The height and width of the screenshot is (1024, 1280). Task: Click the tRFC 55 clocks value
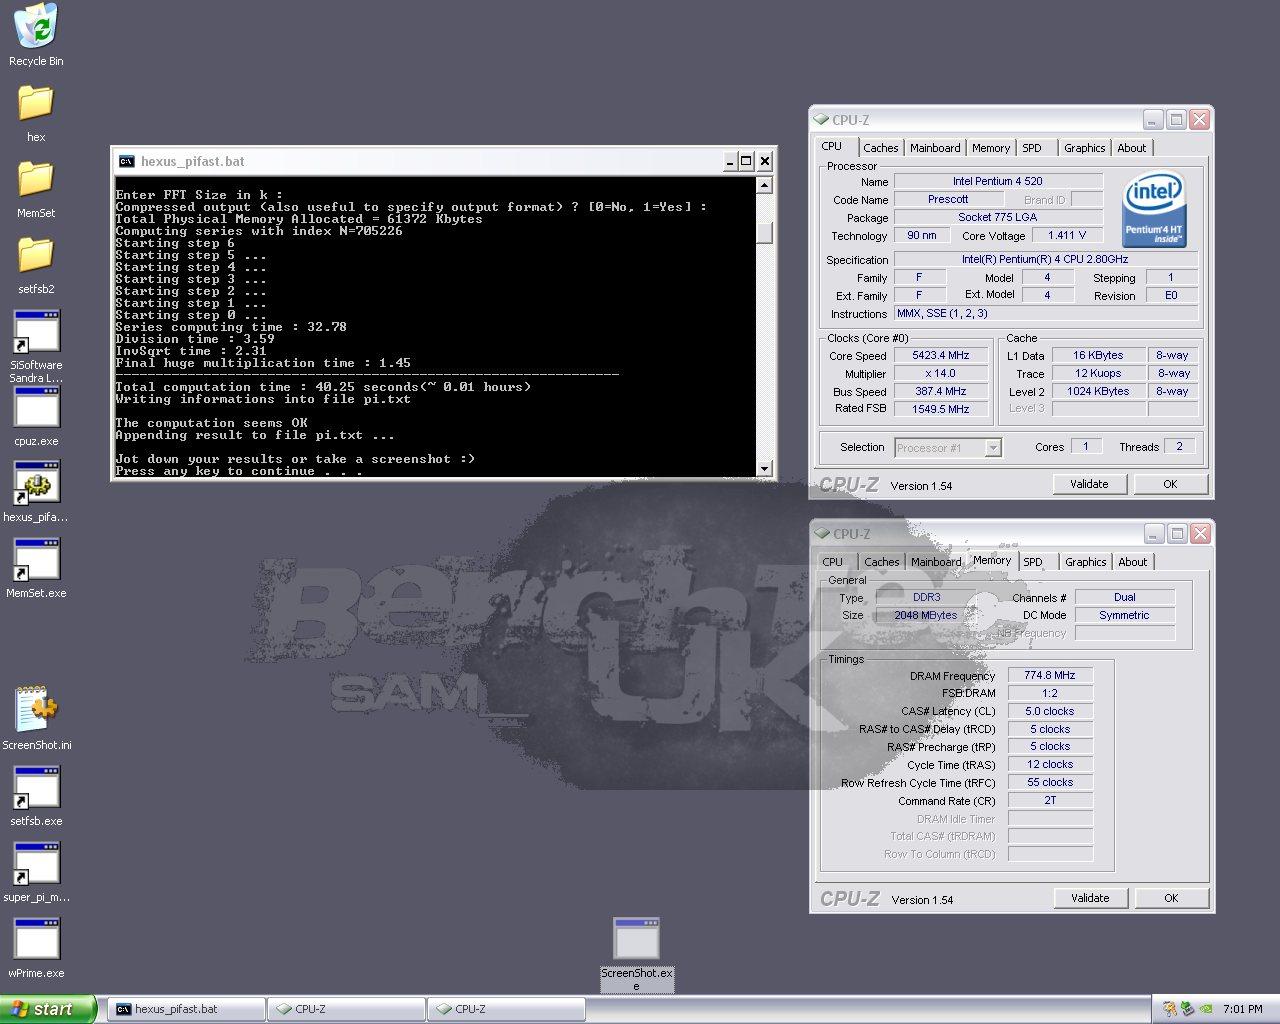pos(1050,783)
